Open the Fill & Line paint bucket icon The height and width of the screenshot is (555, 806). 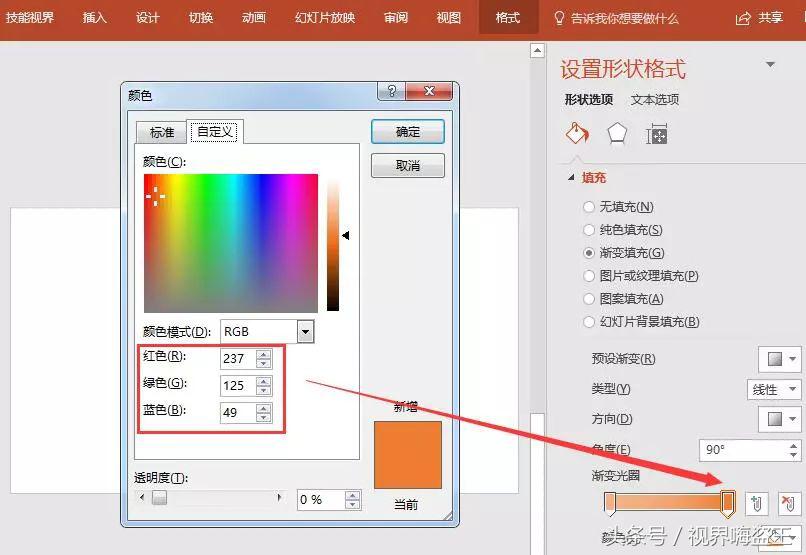coord(577,134)
